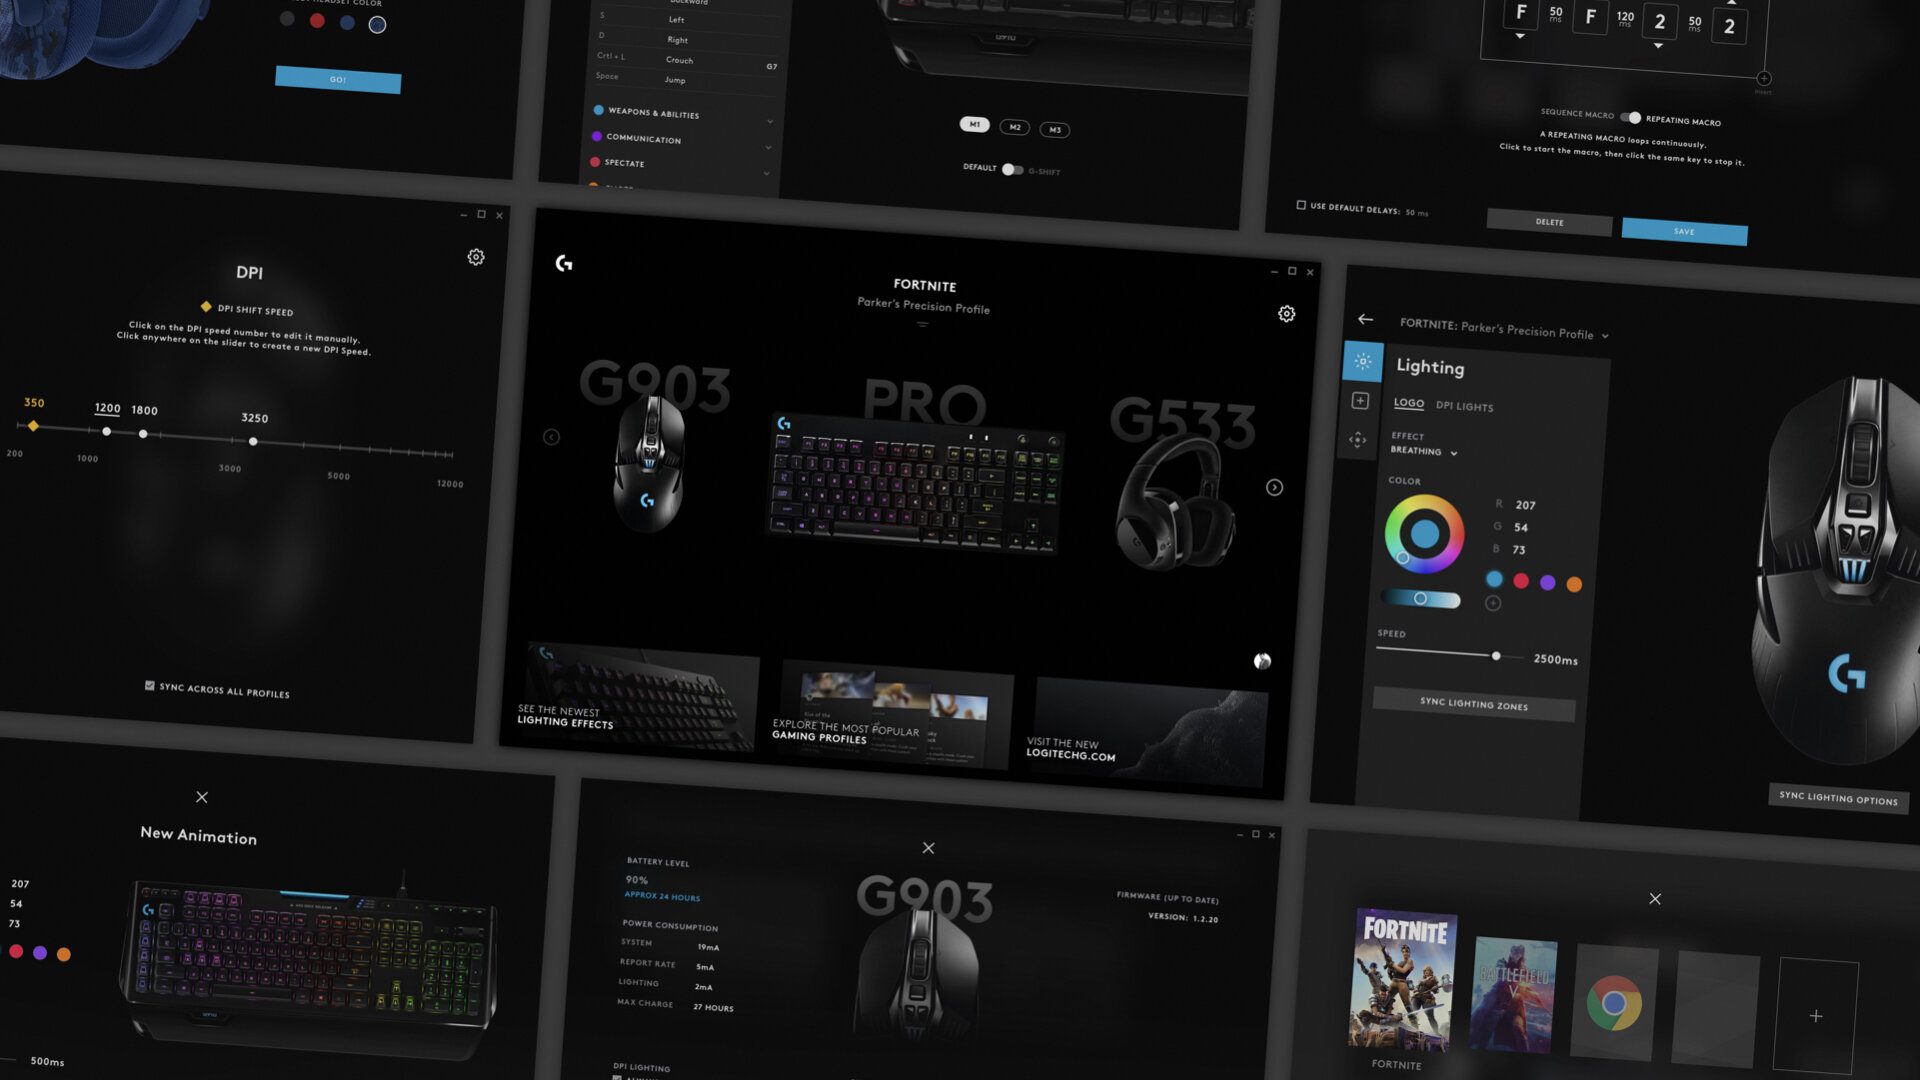Click the Logitech G logo in home window
This screenshot has width=1920, height=1080.
coord(564,263)
